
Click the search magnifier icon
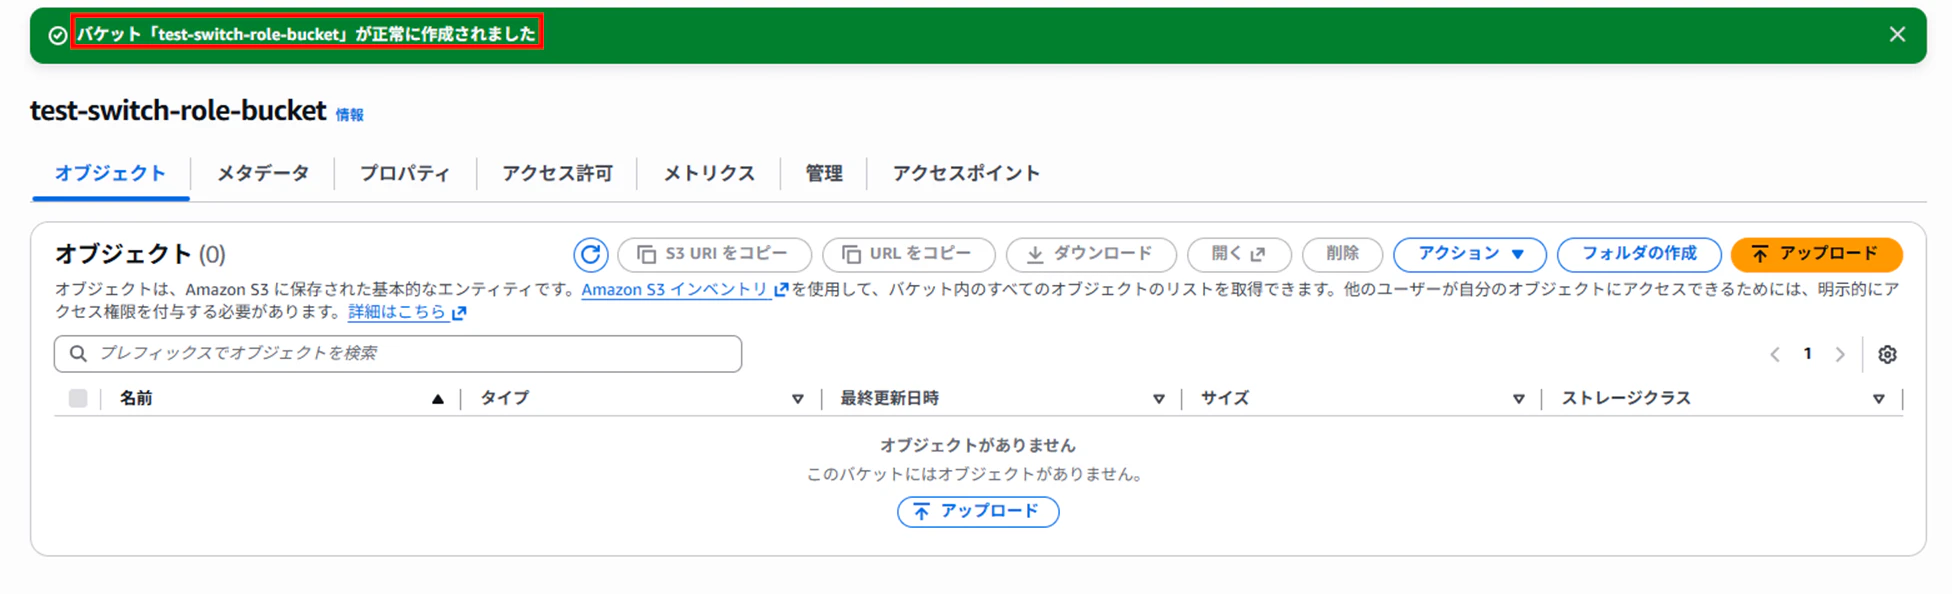pyautogui.click(x=78, y=354)
